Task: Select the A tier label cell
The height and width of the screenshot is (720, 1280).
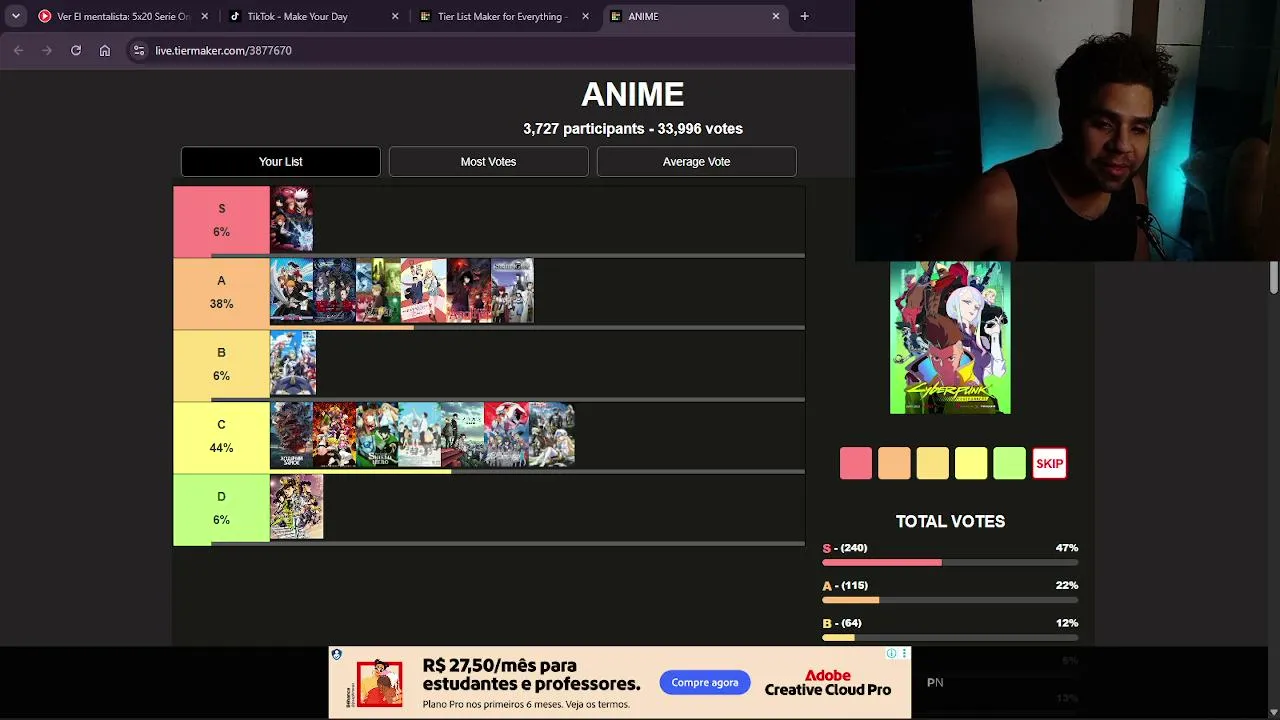Action: click(x=222, y=293)
